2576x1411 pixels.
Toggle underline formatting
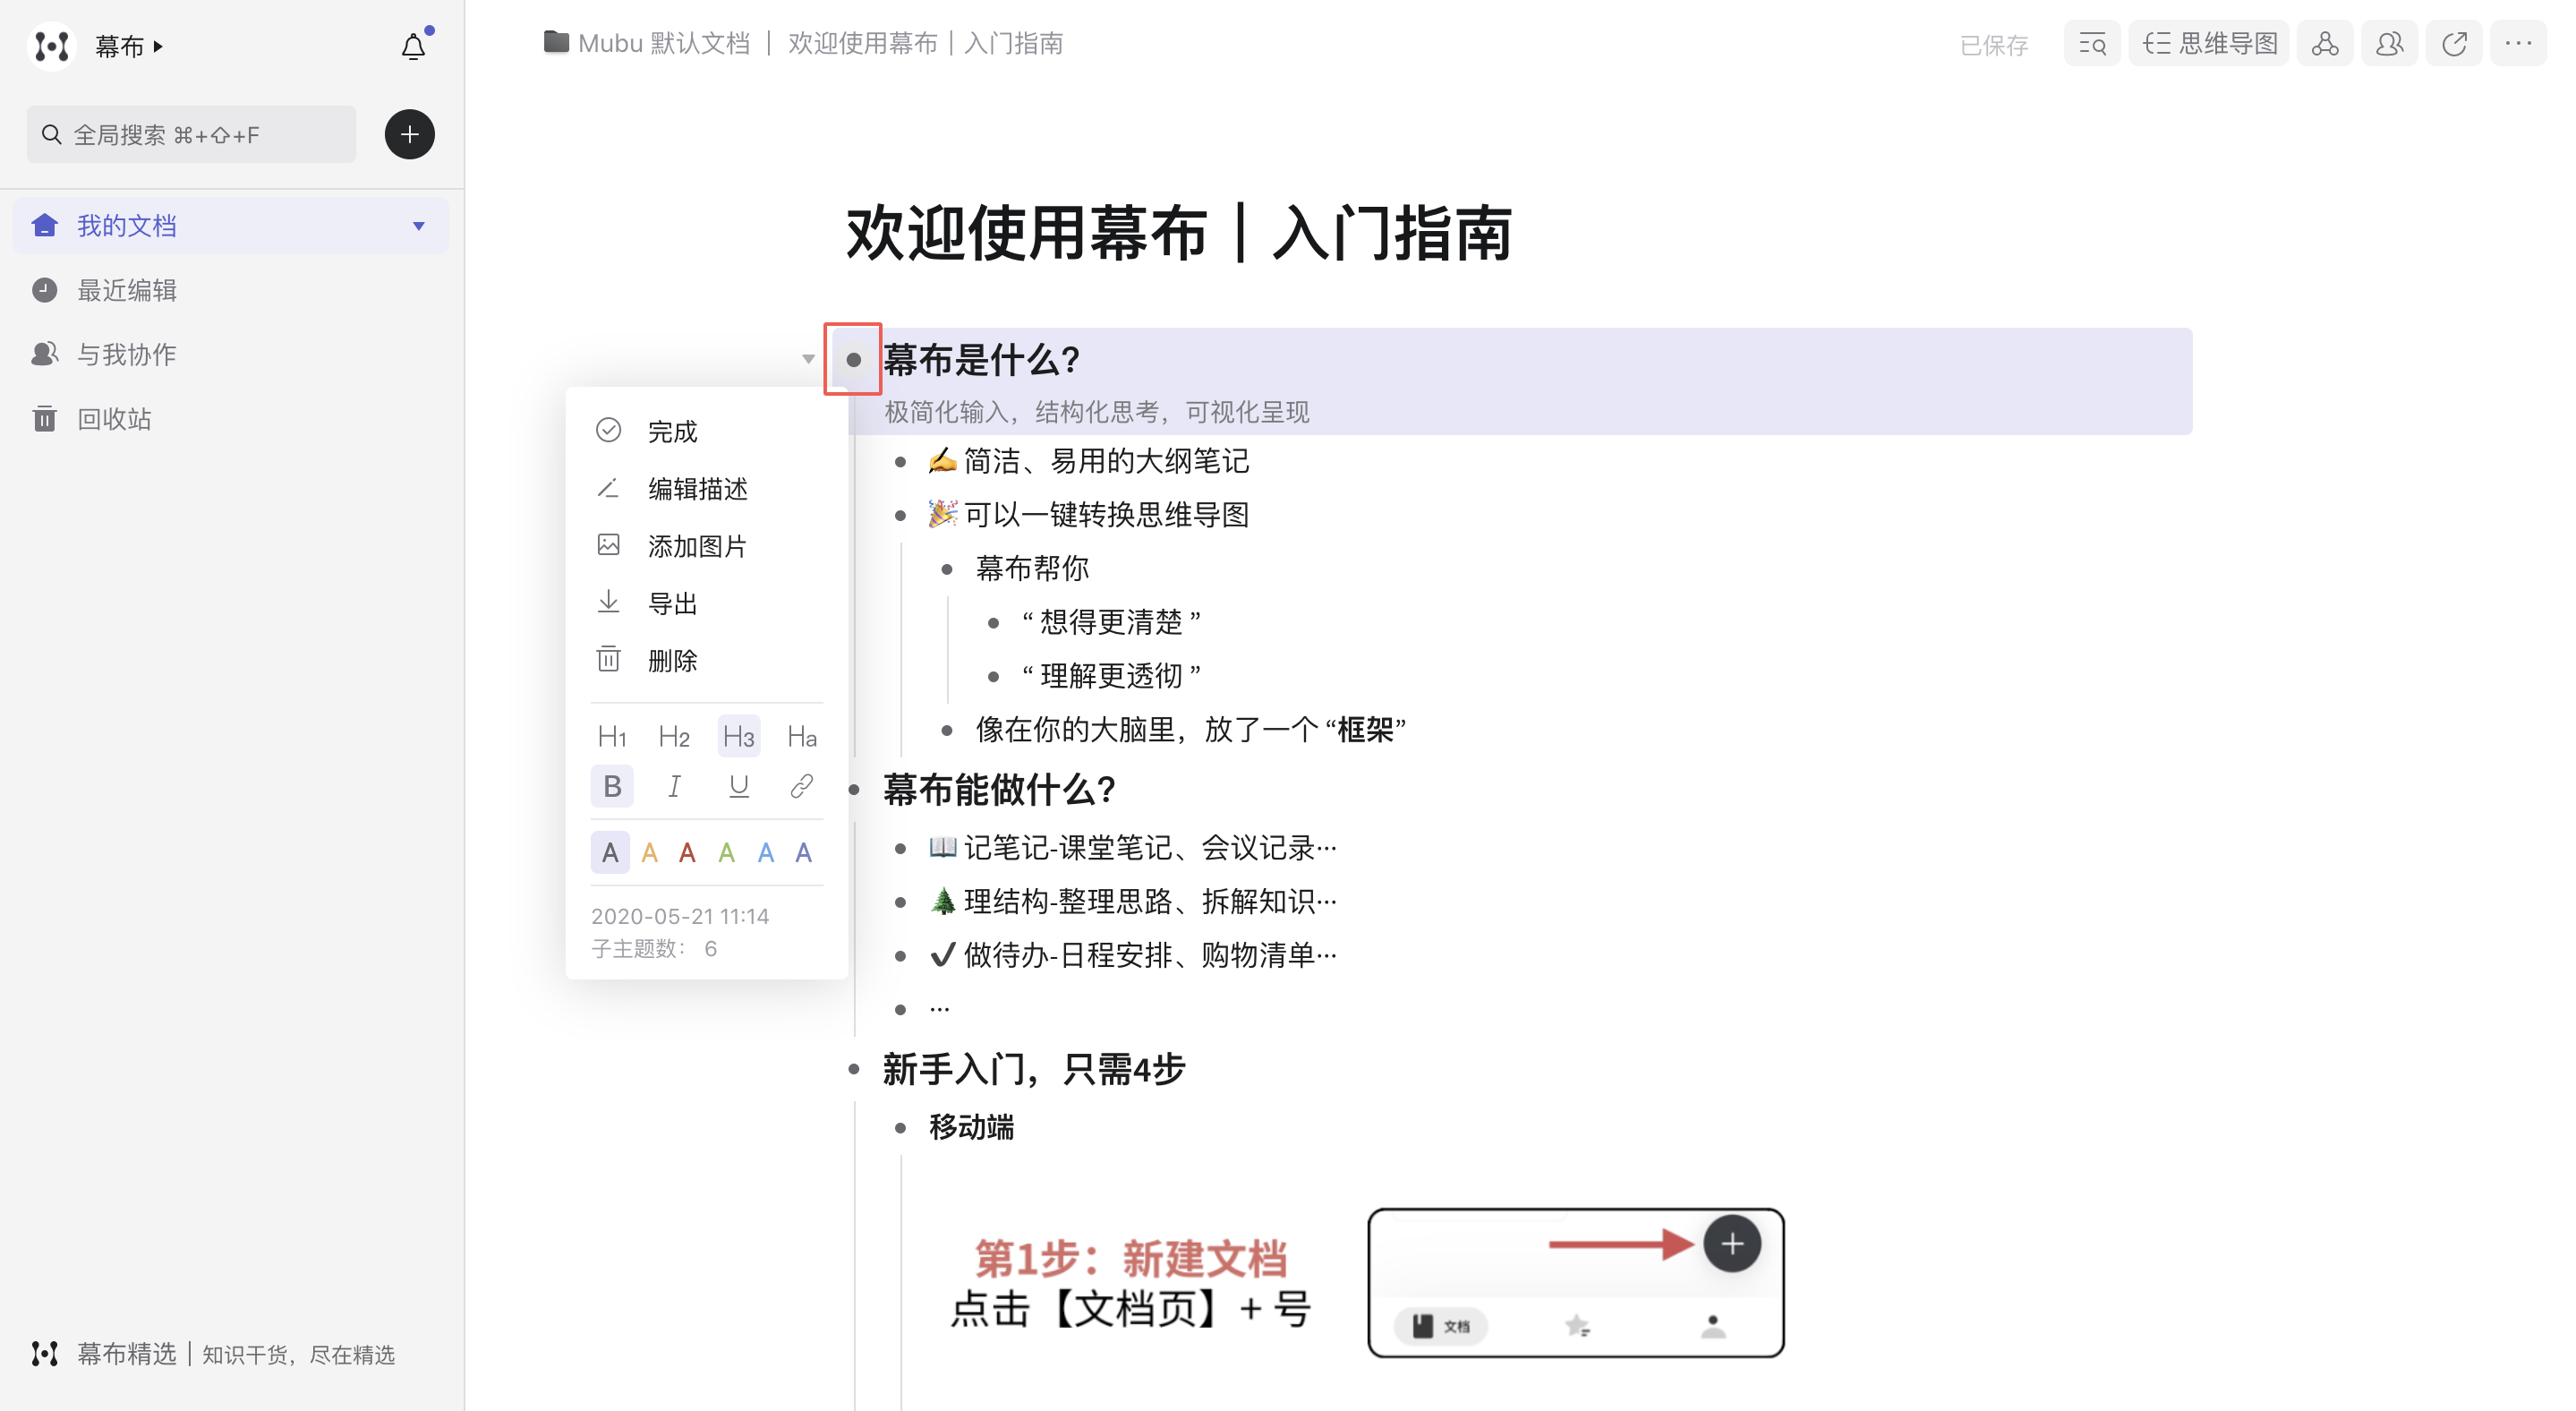pos(739,787)
